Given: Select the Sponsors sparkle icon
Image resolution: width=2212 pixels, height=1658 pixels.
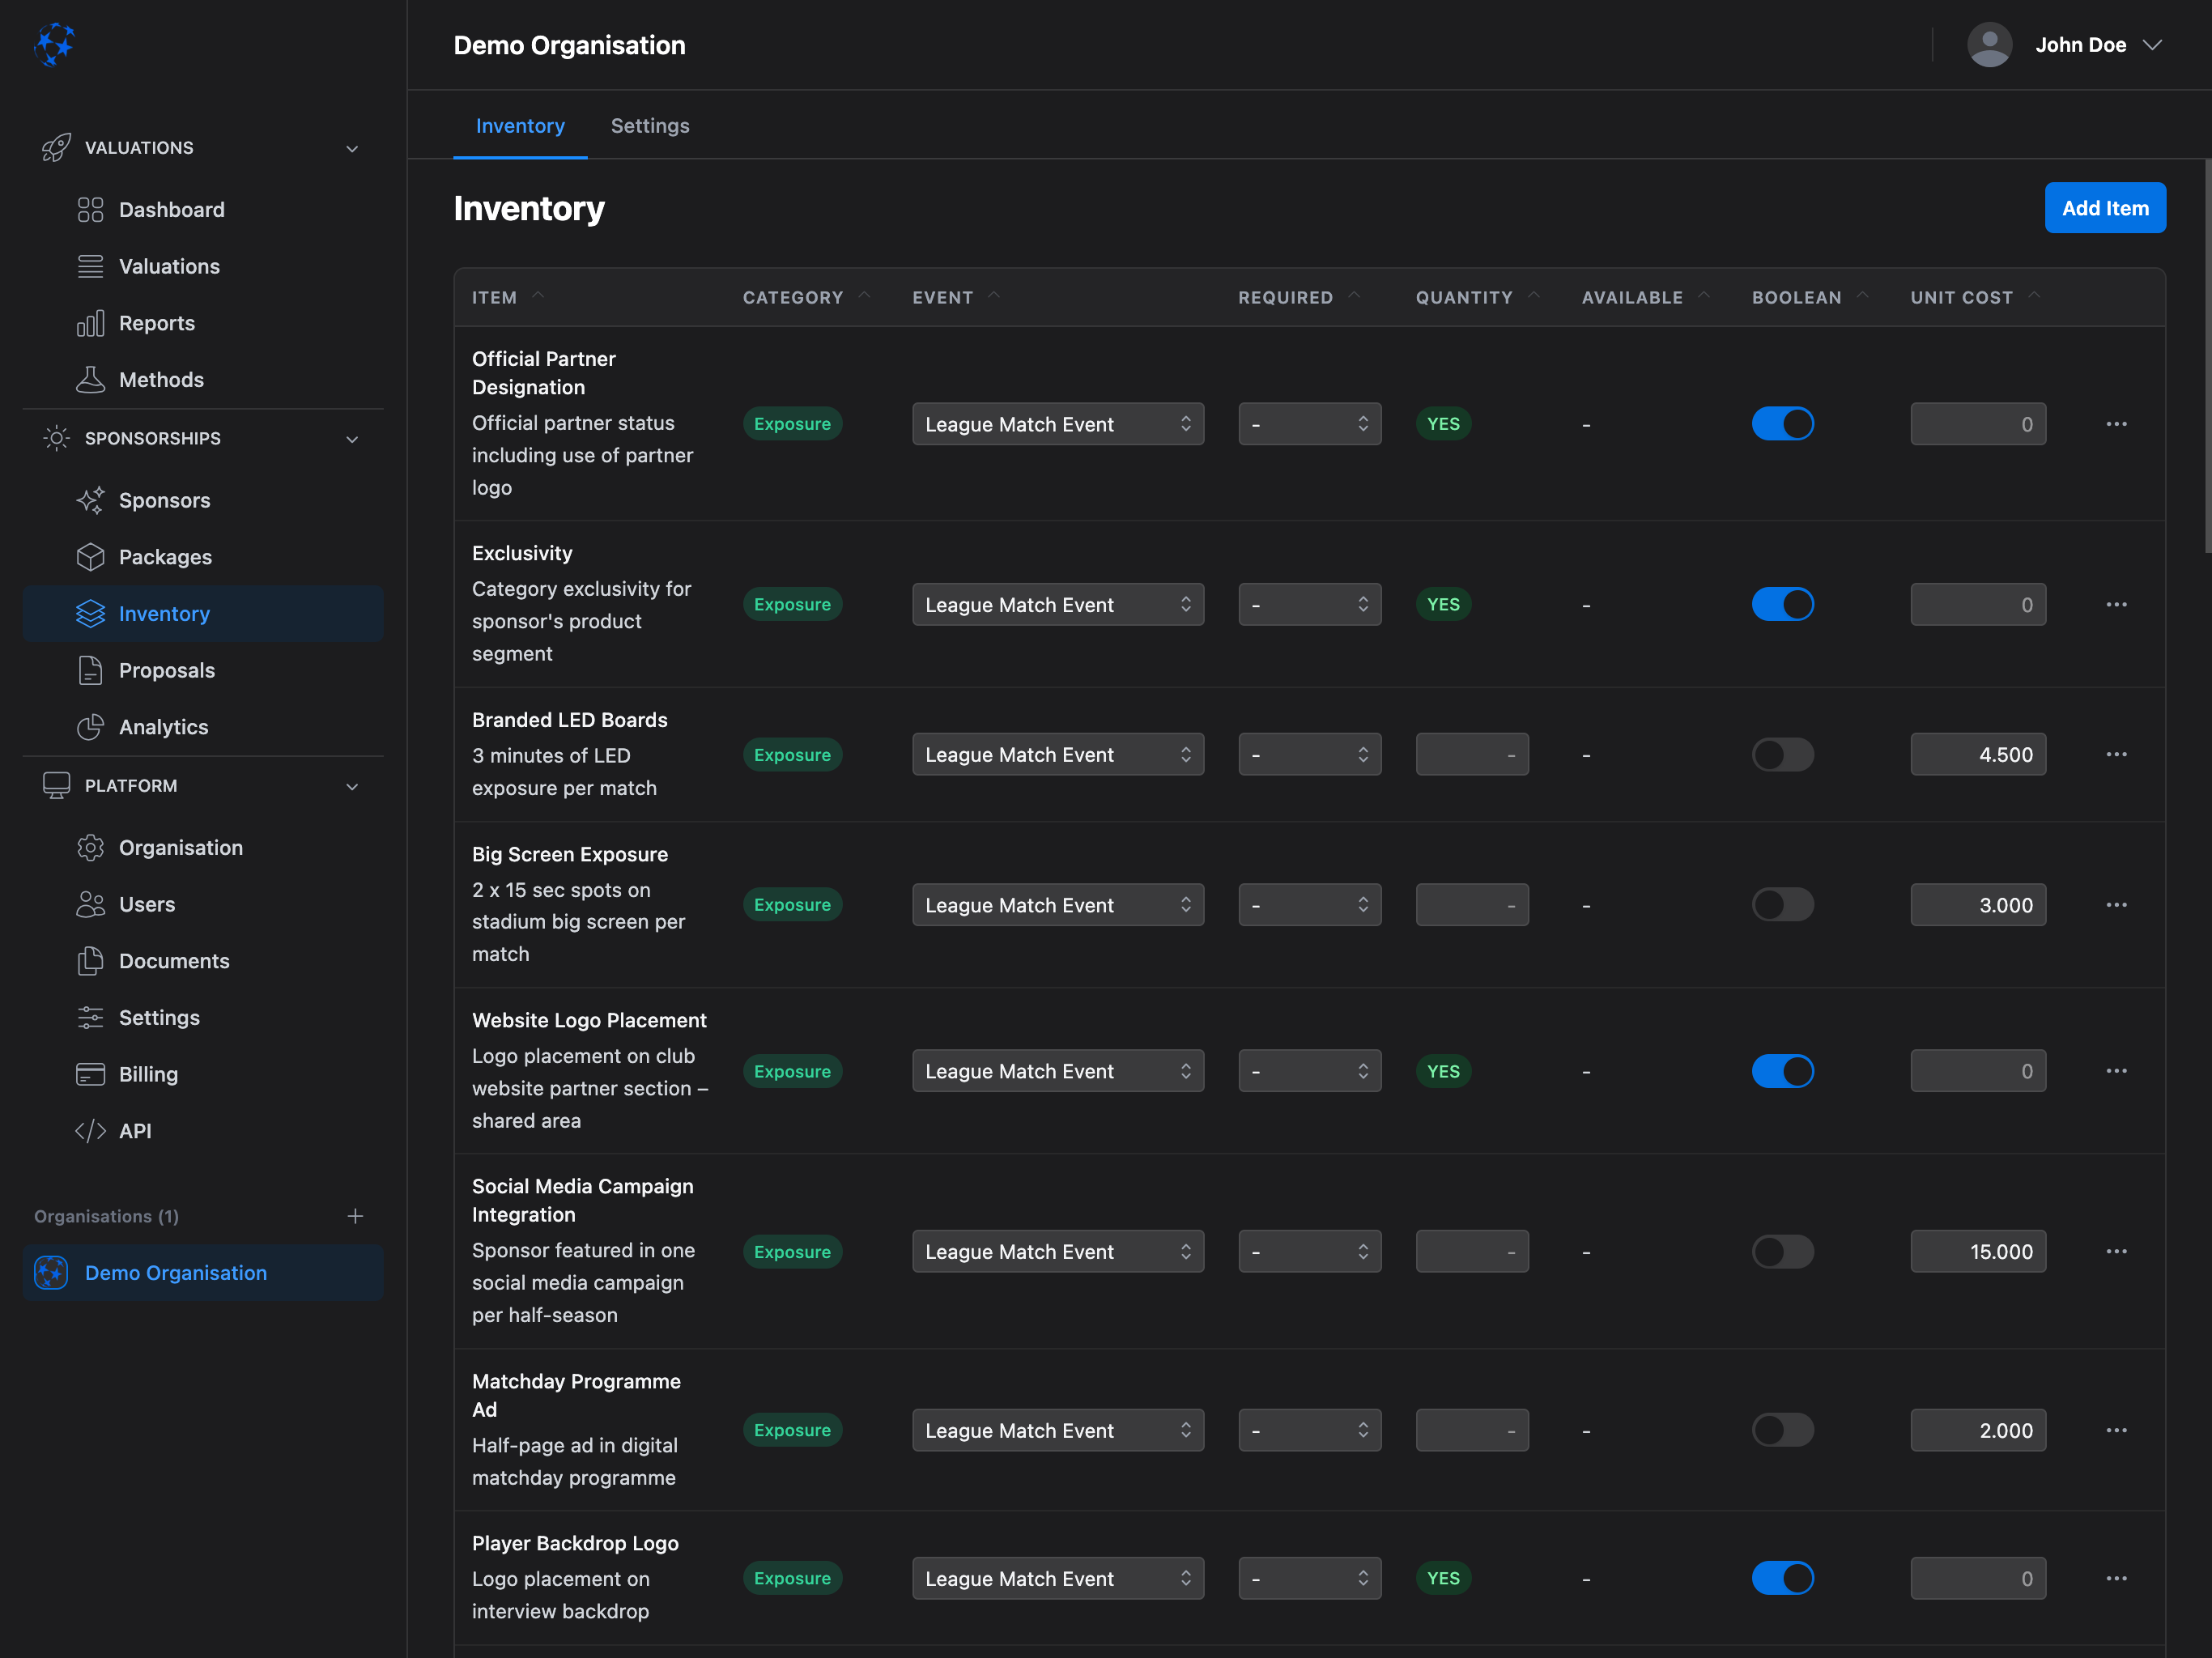Looking at the screenshot, I should (91, 500).
